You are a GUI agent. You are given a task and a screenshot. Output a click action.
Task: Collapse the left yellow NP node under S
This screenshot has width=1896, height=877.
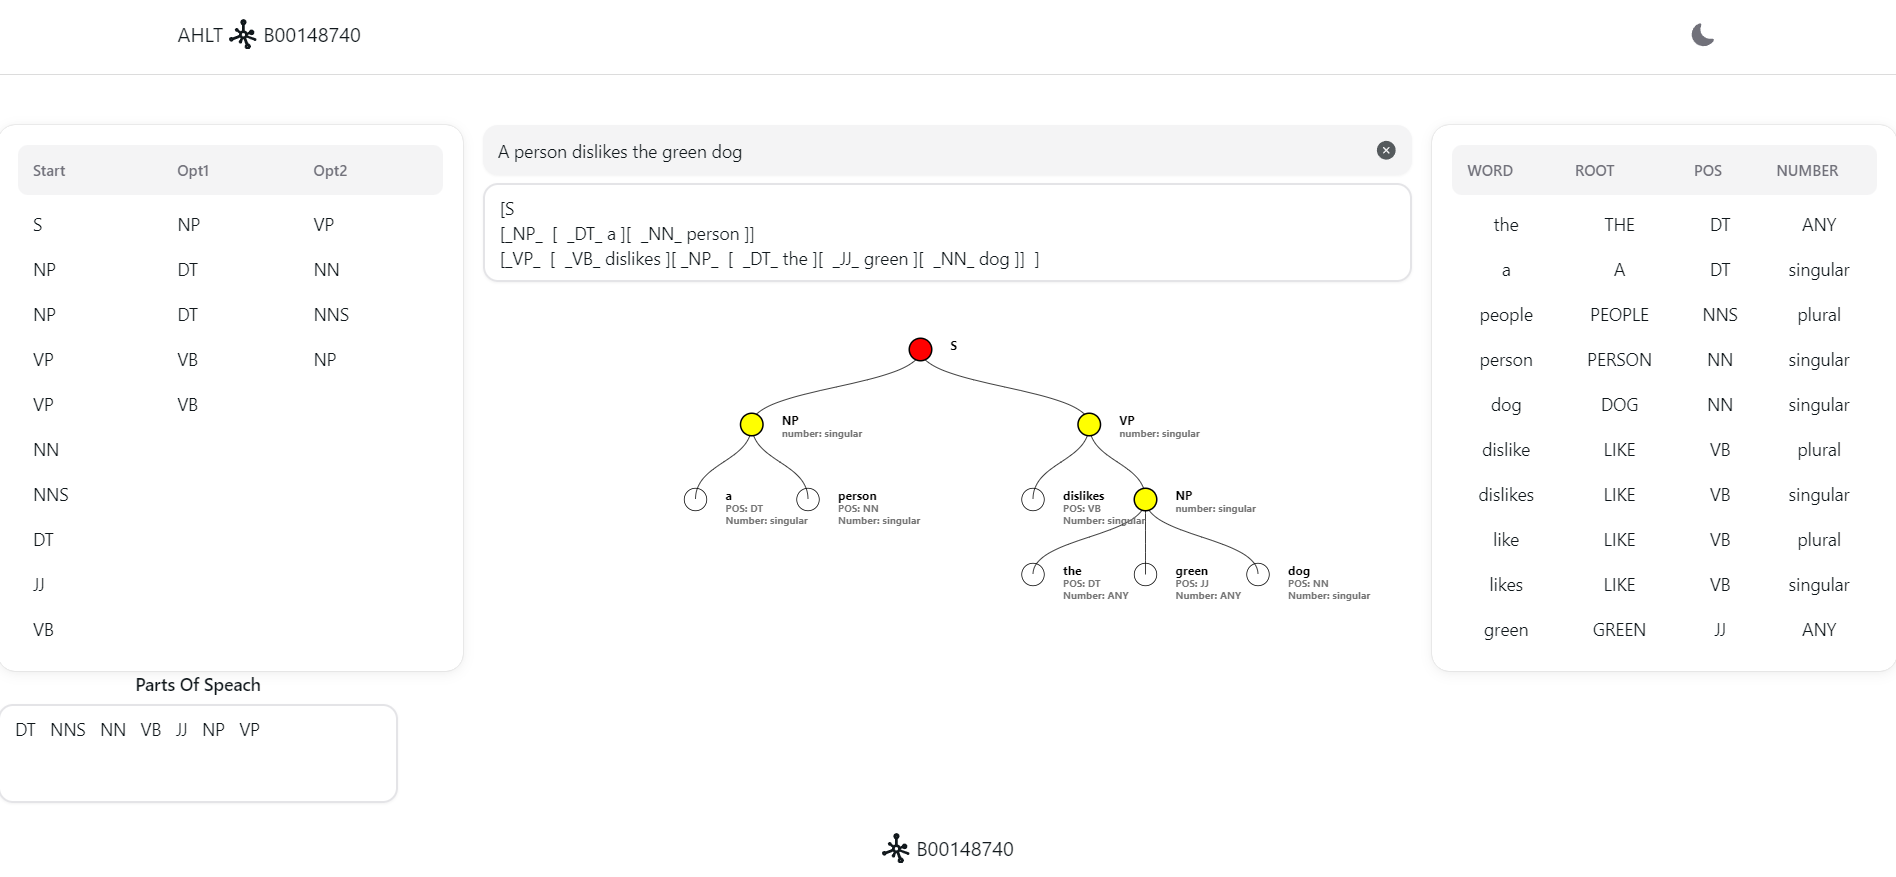[751, 424]
